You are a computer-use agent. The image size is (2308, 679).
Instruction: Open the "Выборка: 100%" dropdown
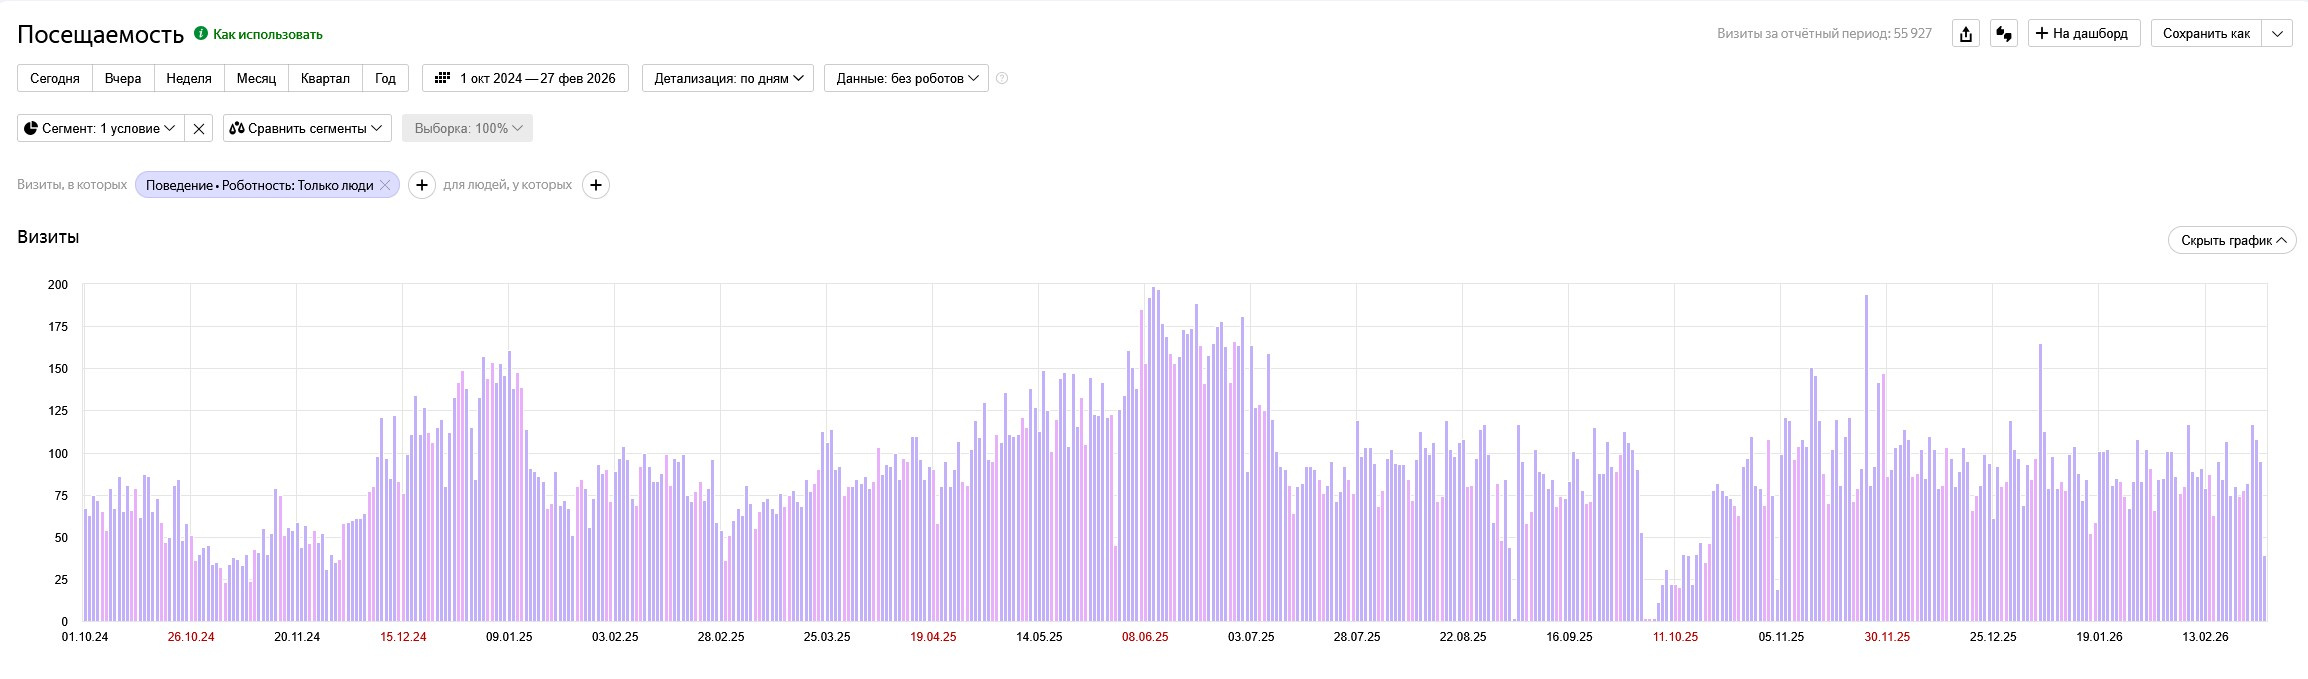(x=467, y=128)
